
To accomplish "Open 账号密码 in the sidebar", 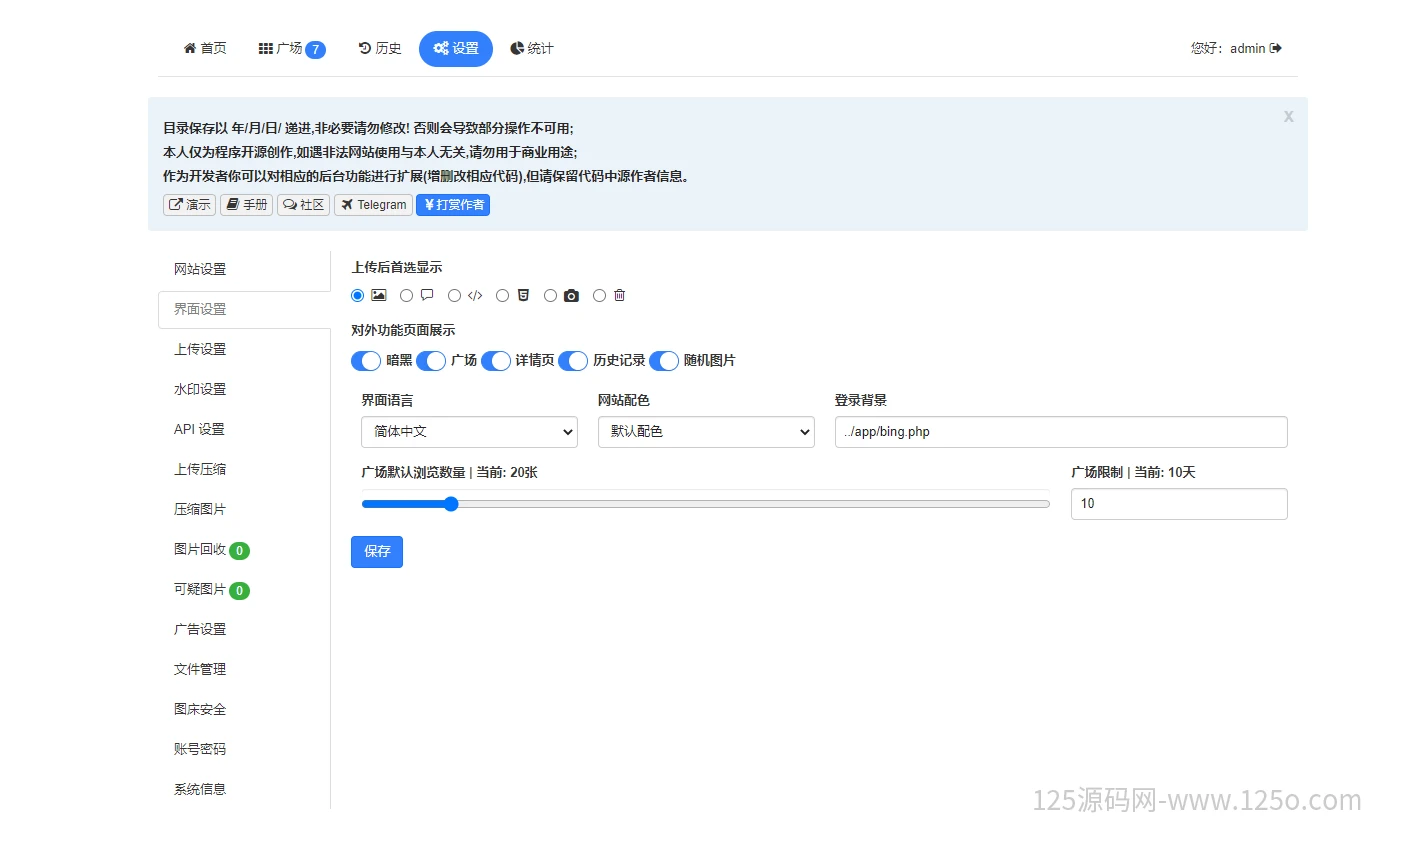I will click(x=244, y=749).
